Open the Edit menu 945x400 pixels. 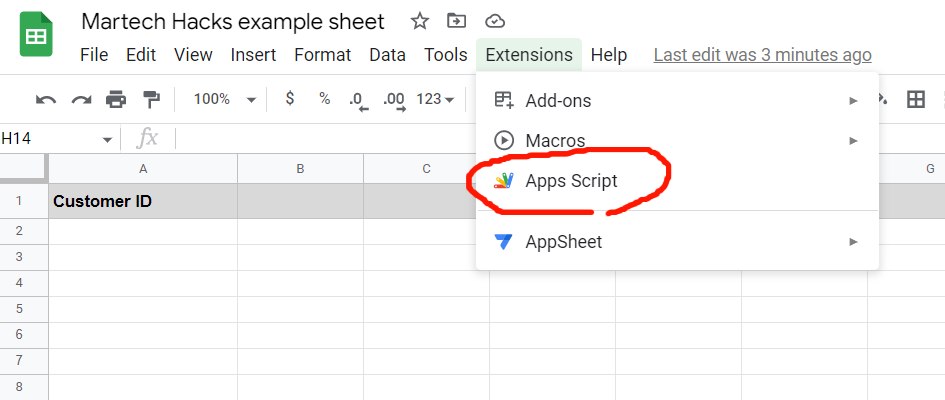(x=141, y=55)
